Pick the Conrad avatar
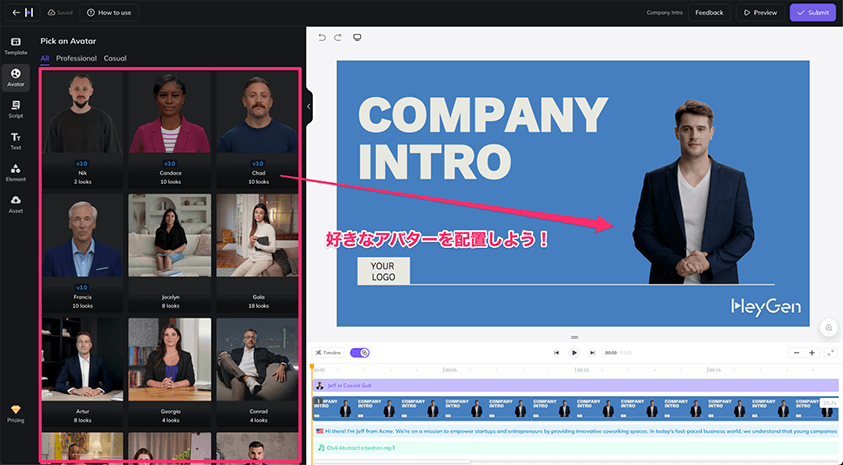 (x=257, y=372)
